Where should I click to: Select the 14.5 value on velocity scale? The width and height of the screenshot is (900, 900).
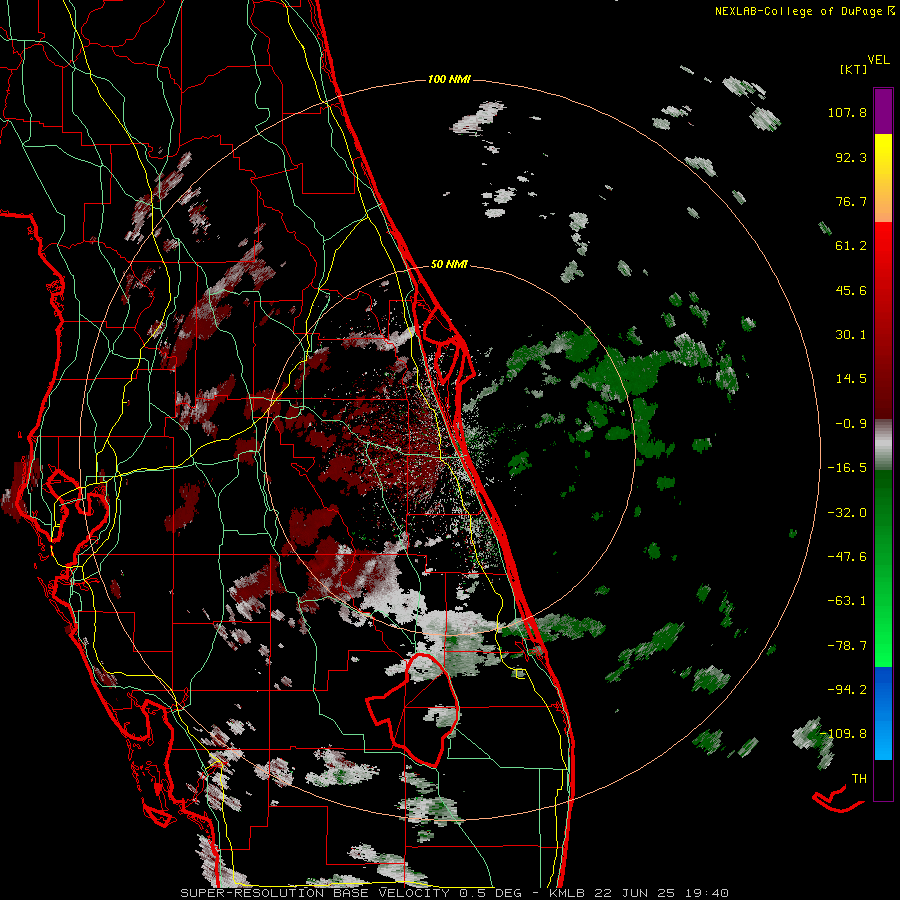(851, 379)
